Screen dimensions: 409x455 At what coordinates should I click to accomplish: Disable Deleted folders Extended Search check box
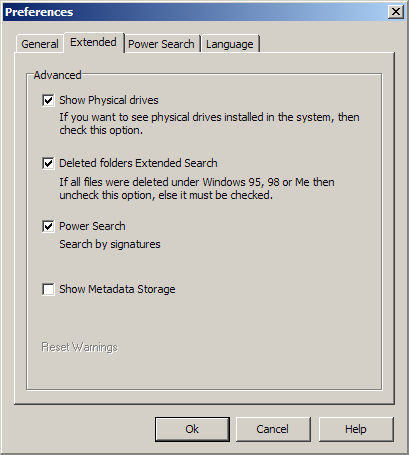pyautogui.click(x=48, y=163)
